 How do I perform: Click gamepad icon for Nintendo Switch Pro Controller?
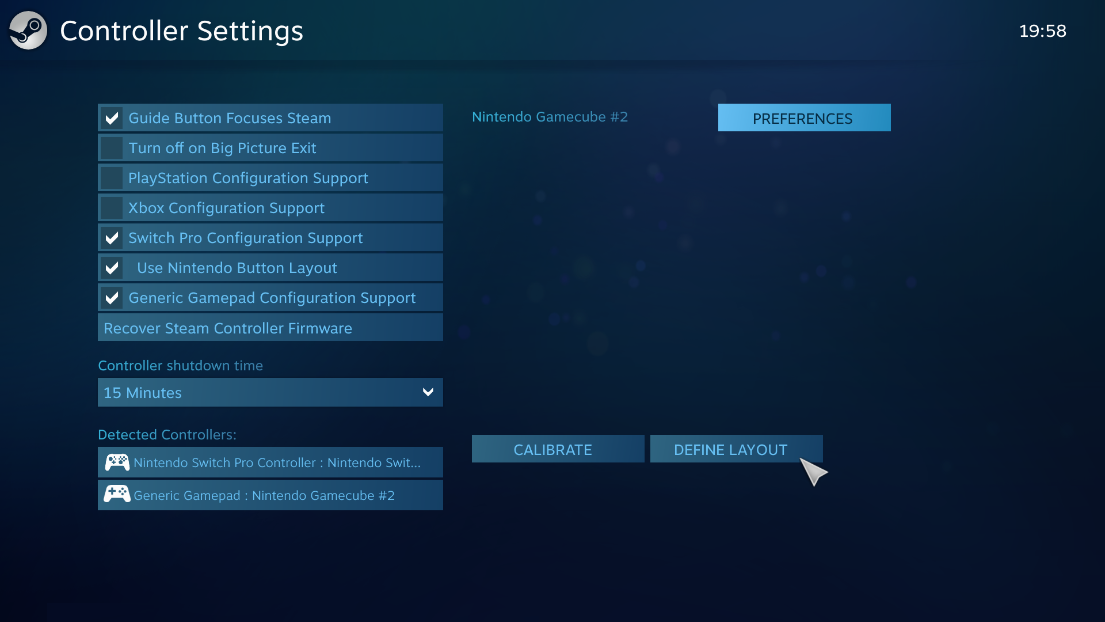point(117,463)
